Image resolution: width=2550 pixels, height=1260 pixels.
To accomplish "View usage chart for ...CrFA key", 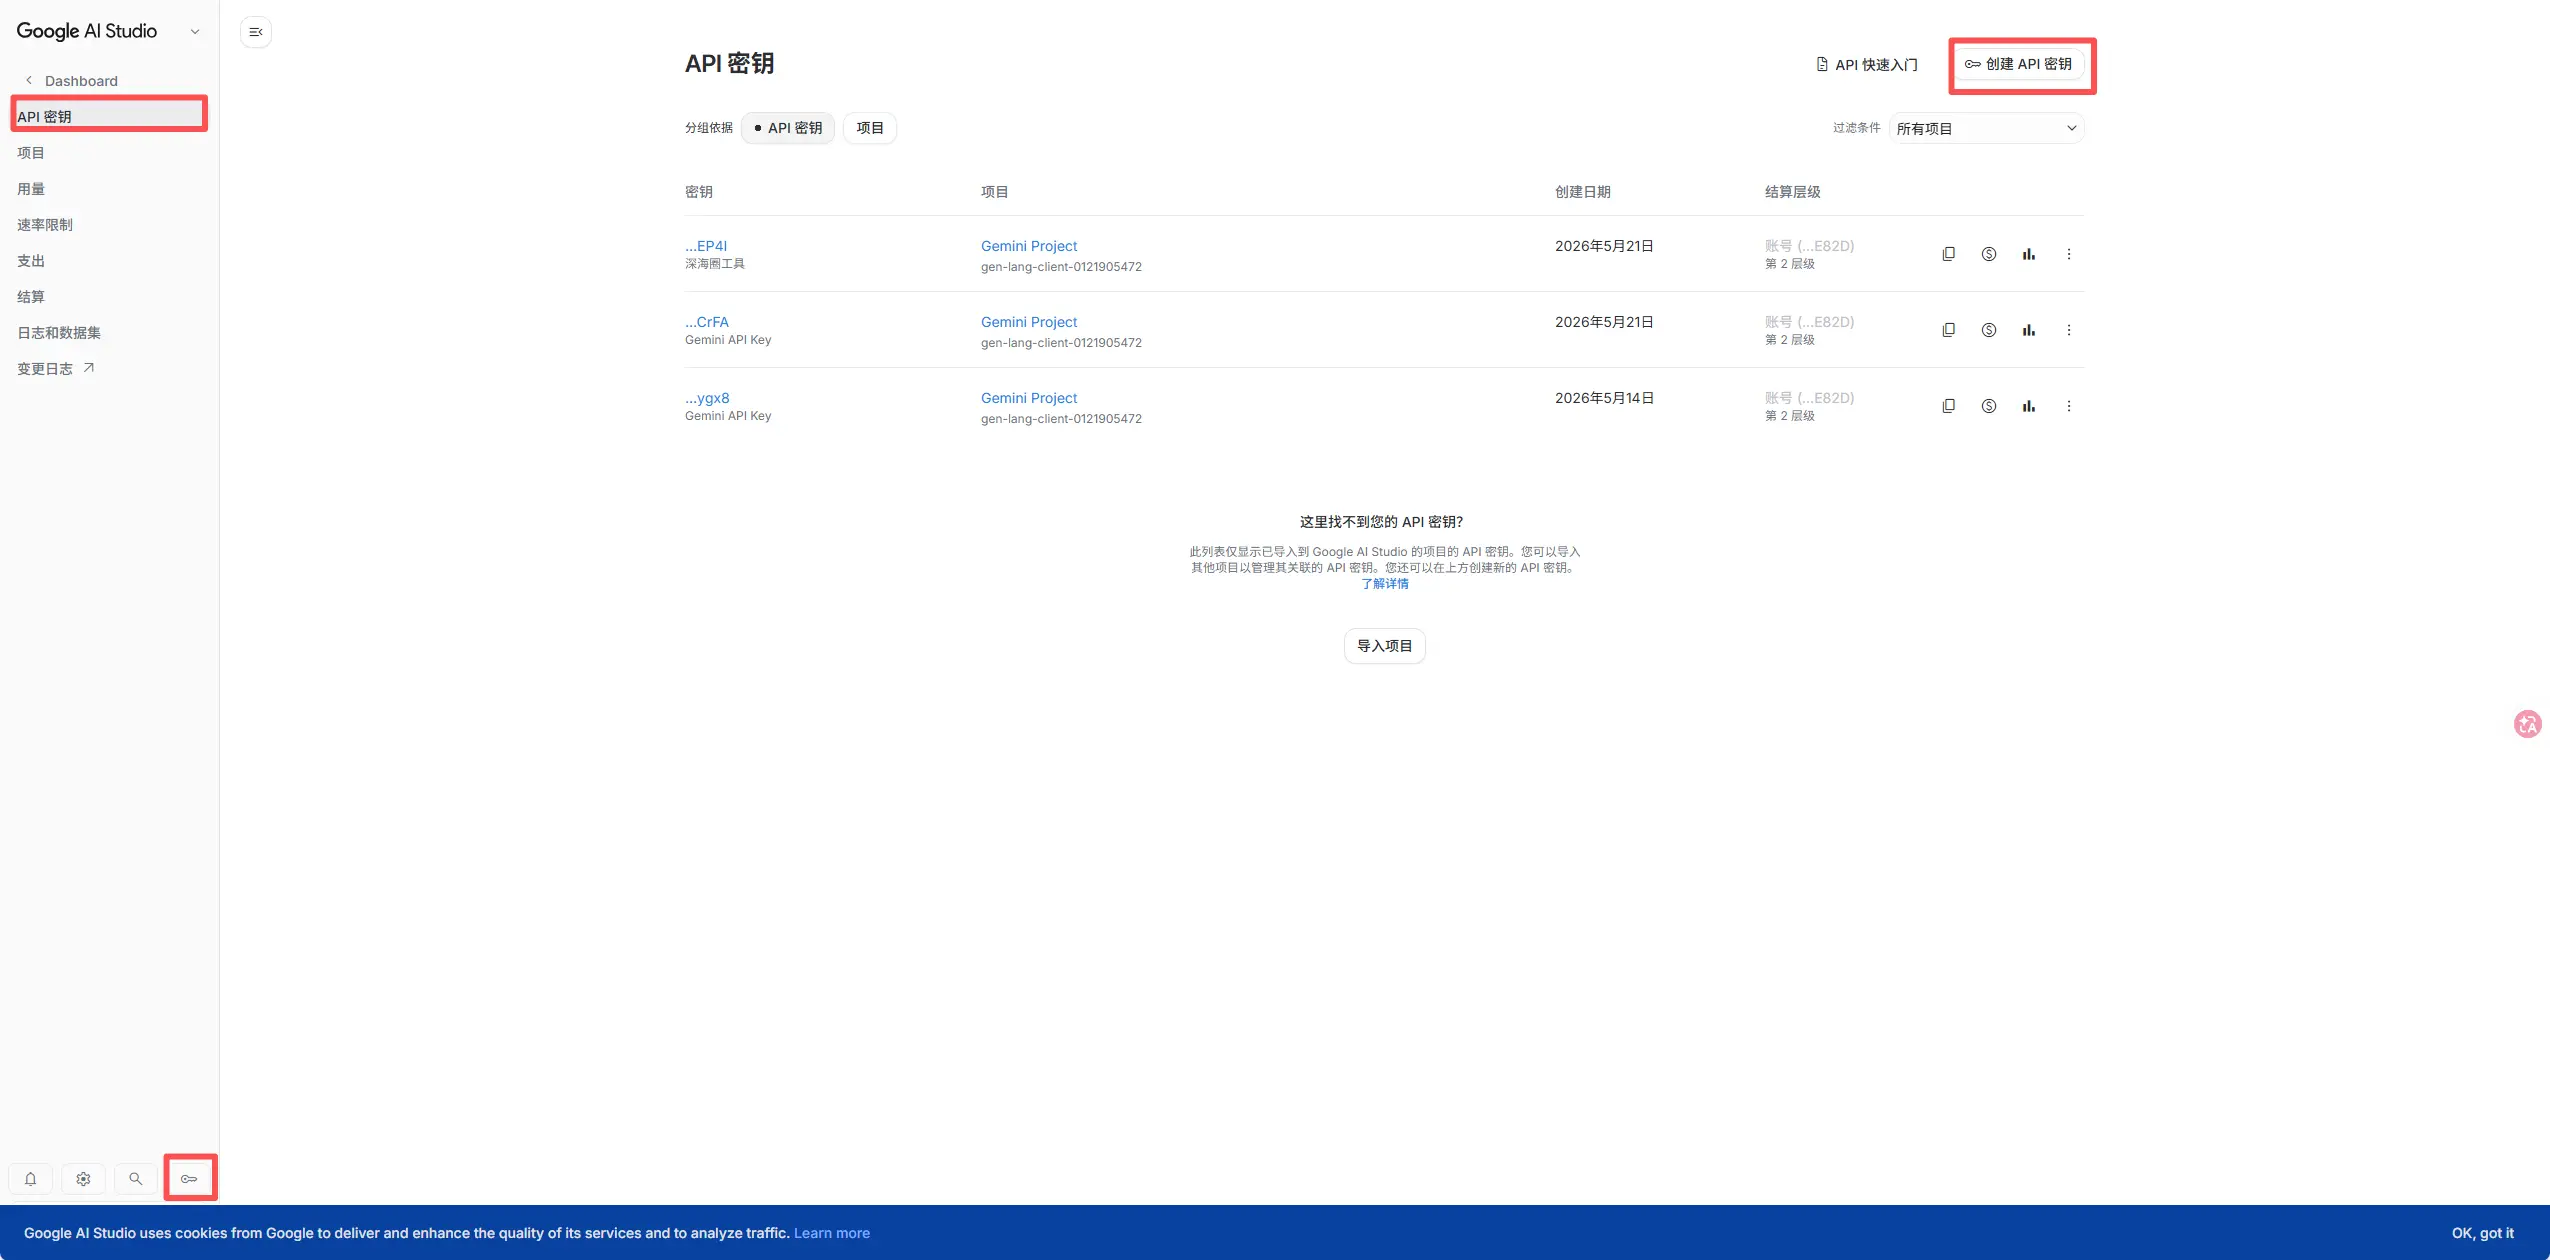I will coord(2028,330).
